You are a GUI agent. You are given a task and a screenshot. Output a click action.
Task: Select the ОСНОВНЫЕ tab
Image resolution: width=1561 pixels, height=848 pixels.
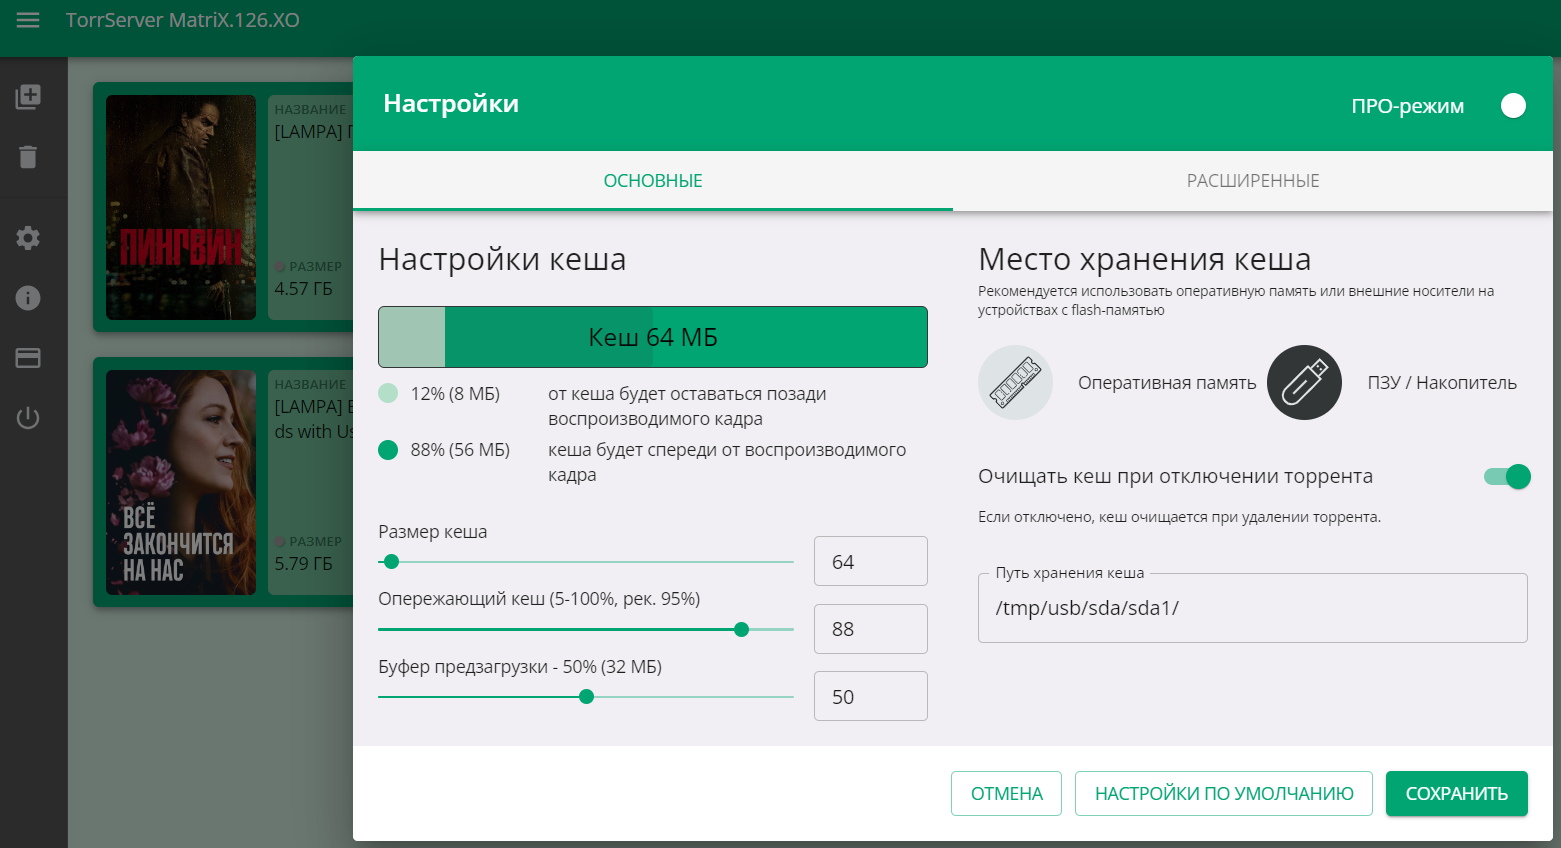652,181
